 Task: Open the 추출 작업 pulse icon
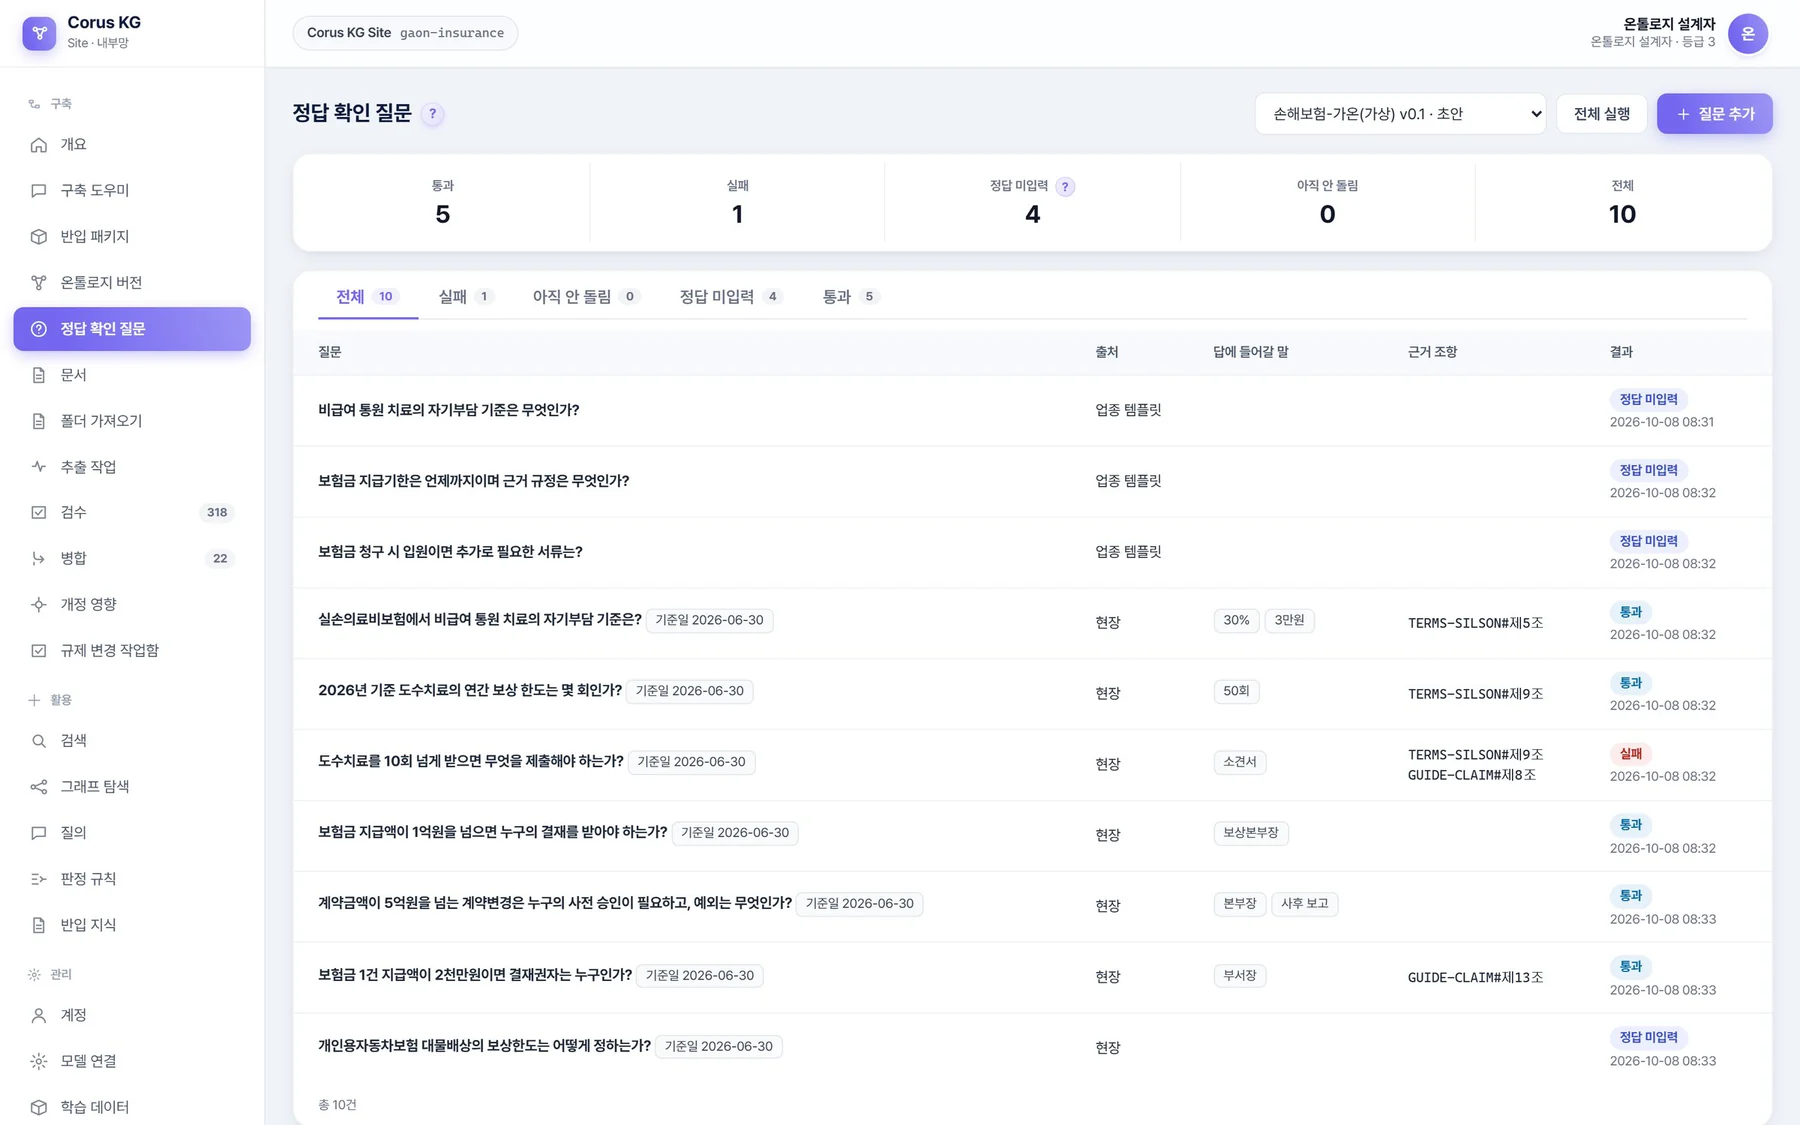38,467
